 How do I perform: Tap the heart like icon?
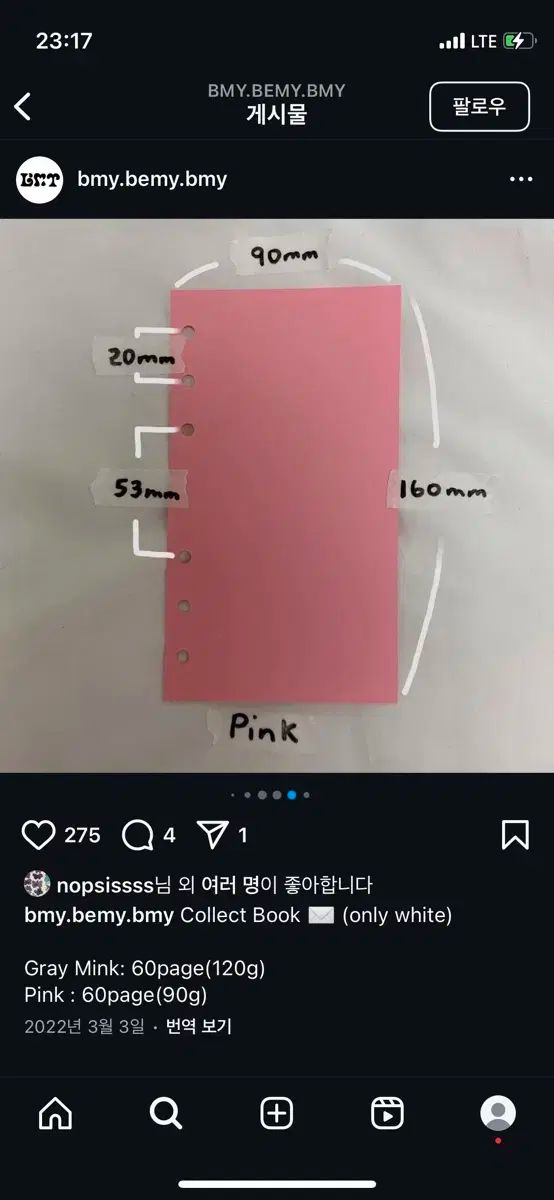click(38, 835)
